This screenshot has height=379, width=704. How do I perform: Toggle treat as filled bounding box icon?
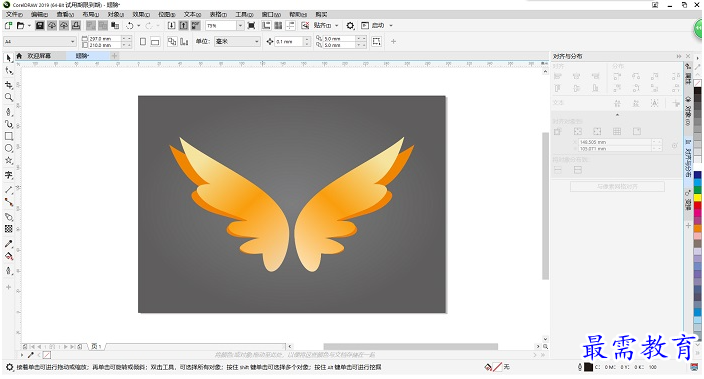tap(377, 42)
